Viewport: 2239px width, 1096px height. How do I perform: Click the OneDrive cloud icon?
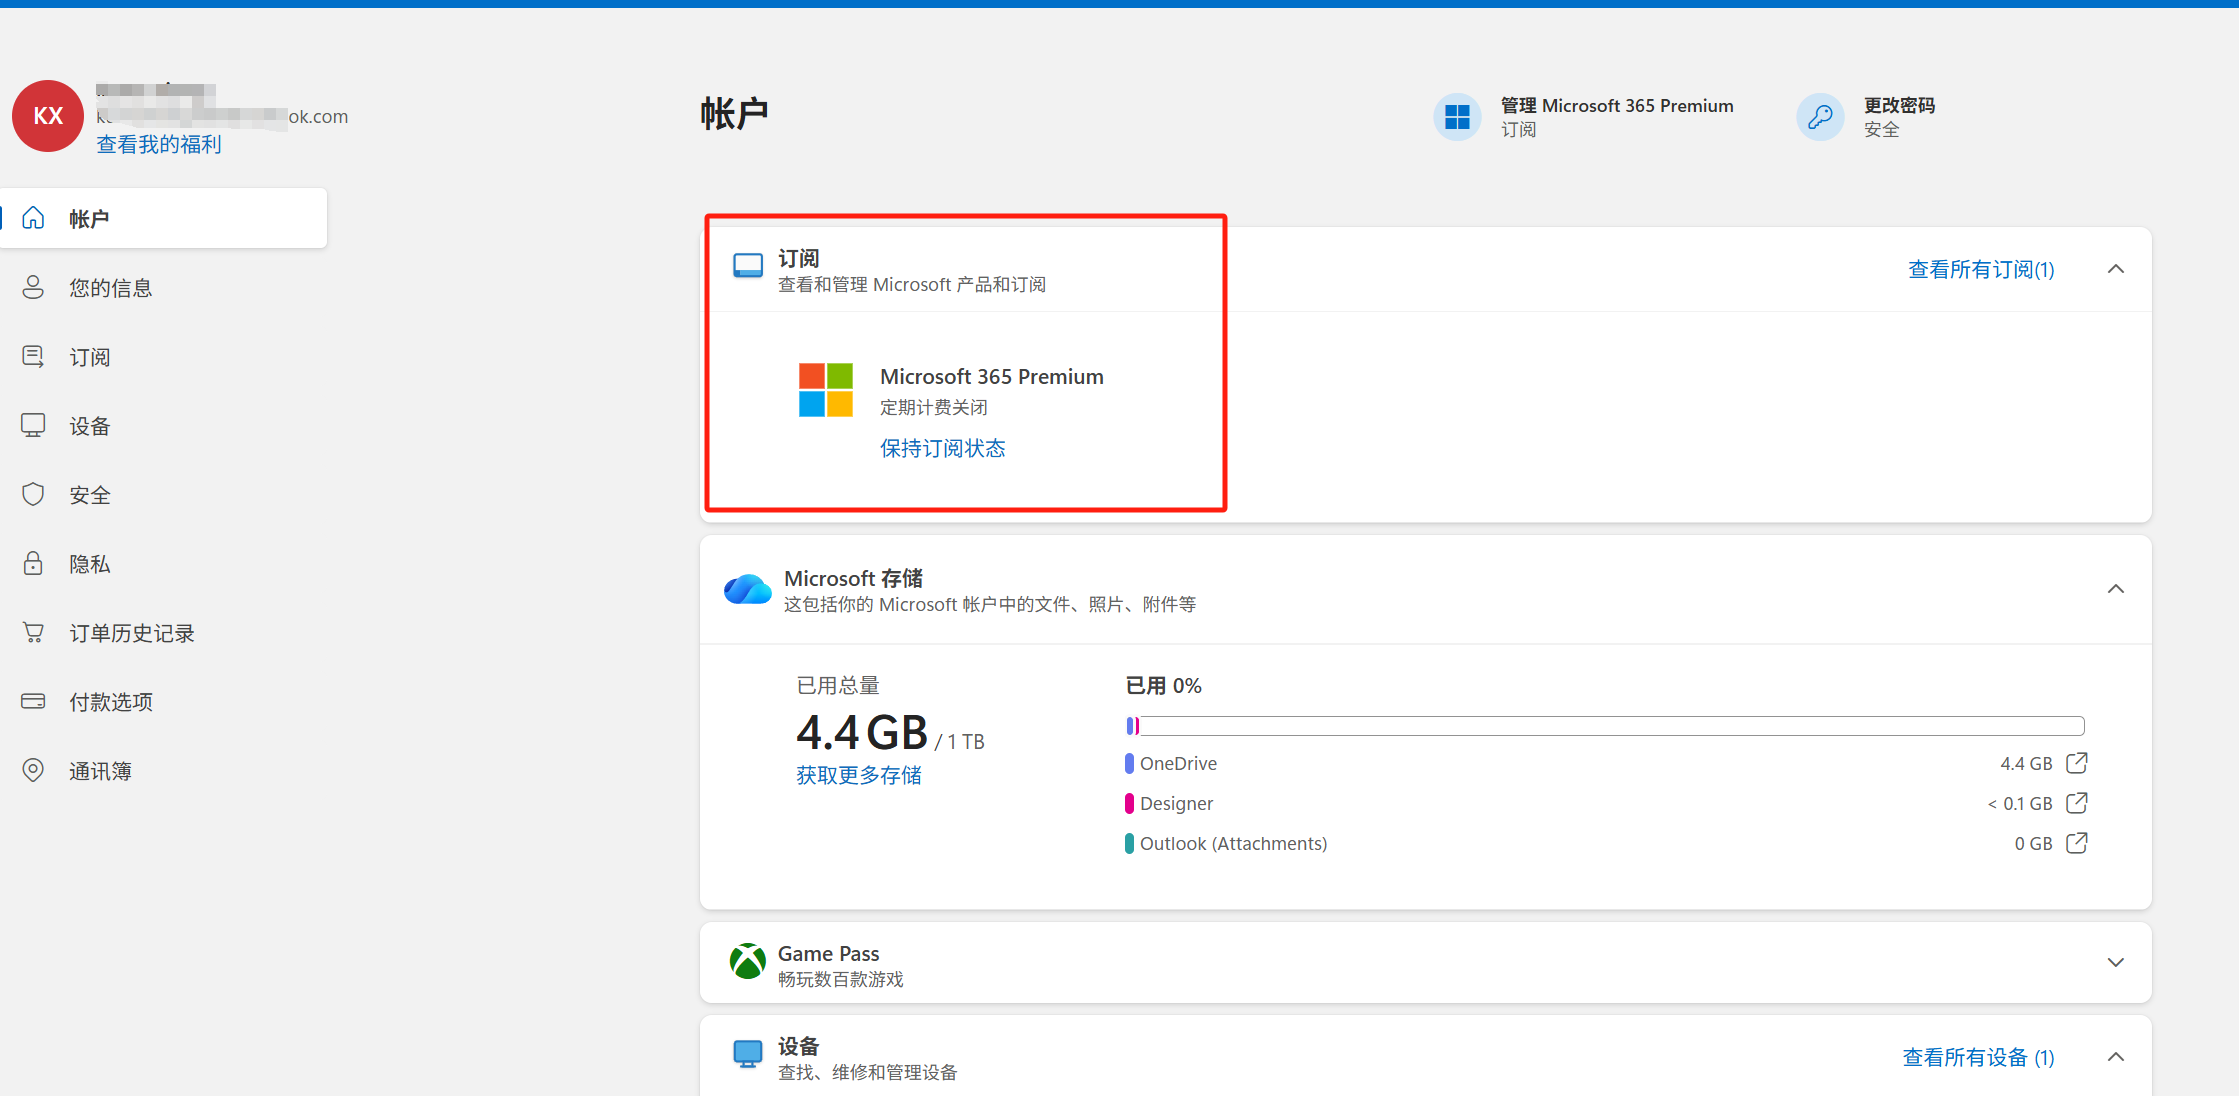pos(748,589)
